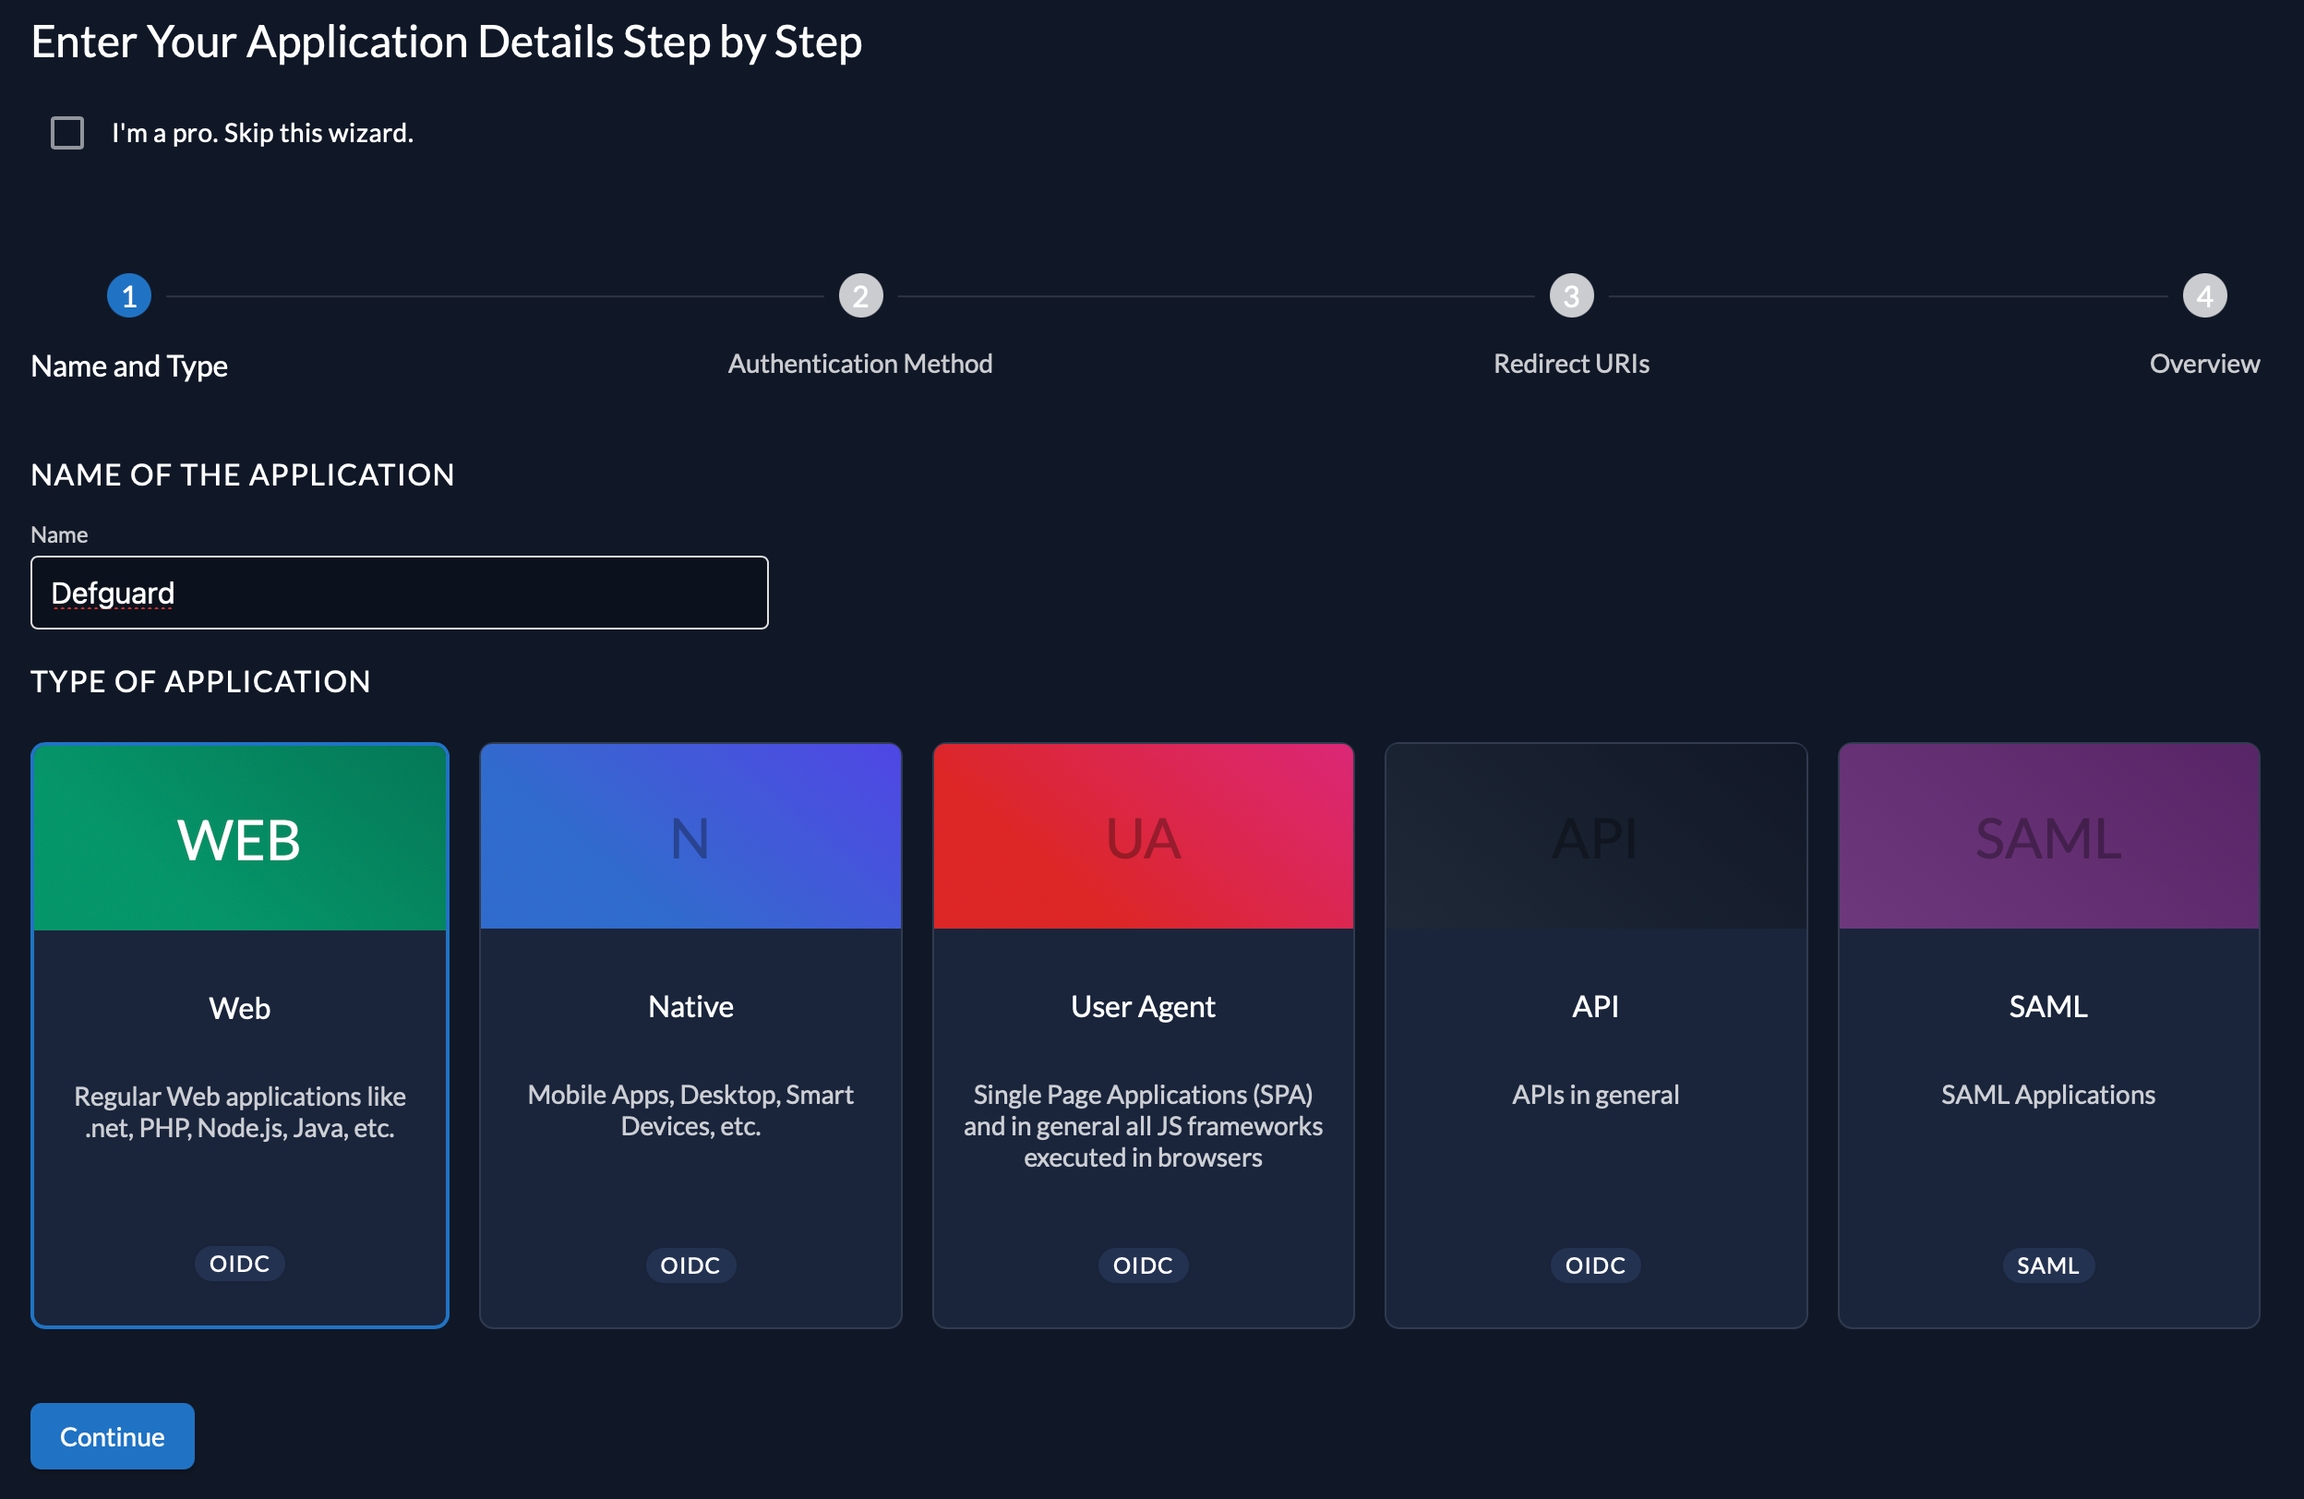
Task: Focus the application Name input field
Action: tap(399, 593)
